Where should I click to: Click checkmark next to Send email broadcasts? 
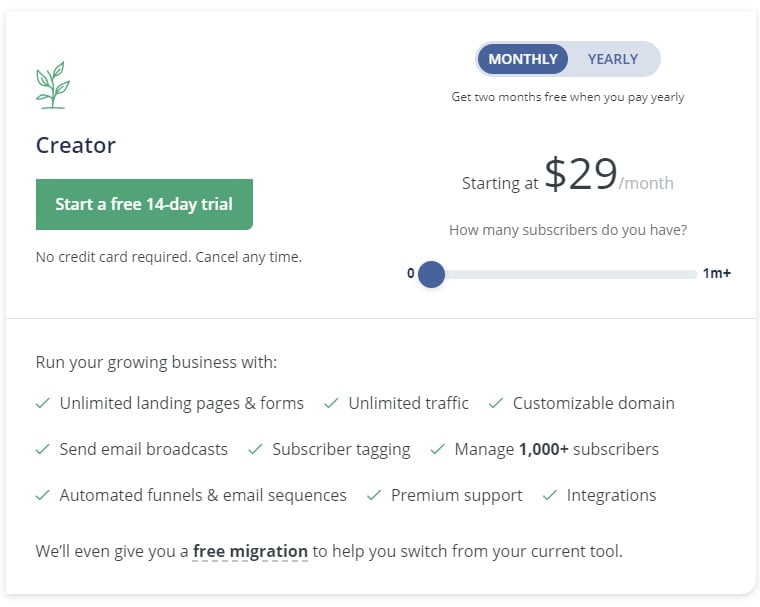(43, 450)
